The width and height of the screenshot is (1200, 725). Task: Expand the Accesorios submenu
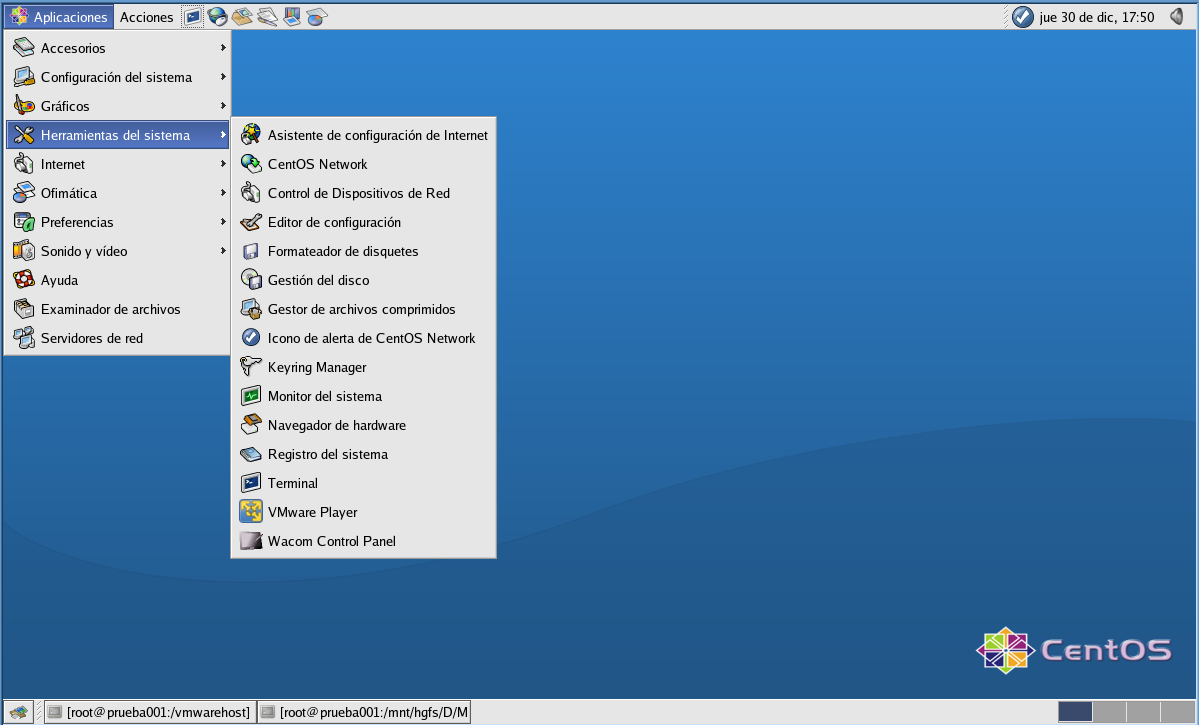click(118, 48)
